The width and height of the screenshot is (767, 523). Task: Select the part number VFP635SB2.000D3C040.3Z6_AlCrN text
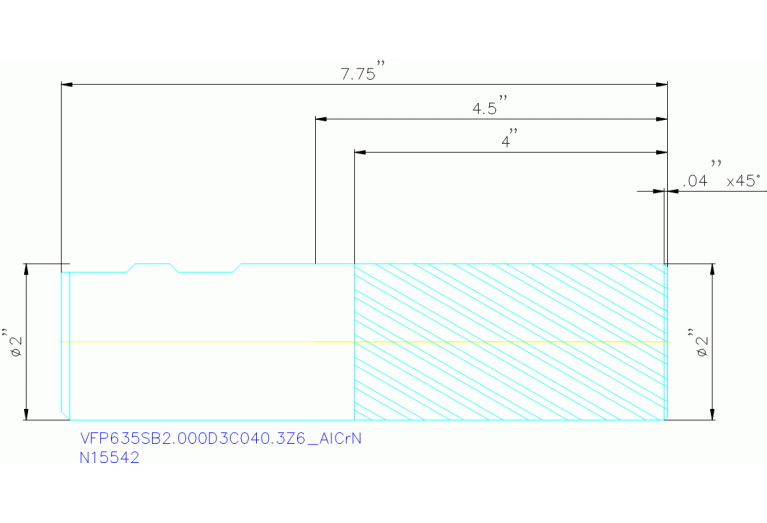point(221,438)
